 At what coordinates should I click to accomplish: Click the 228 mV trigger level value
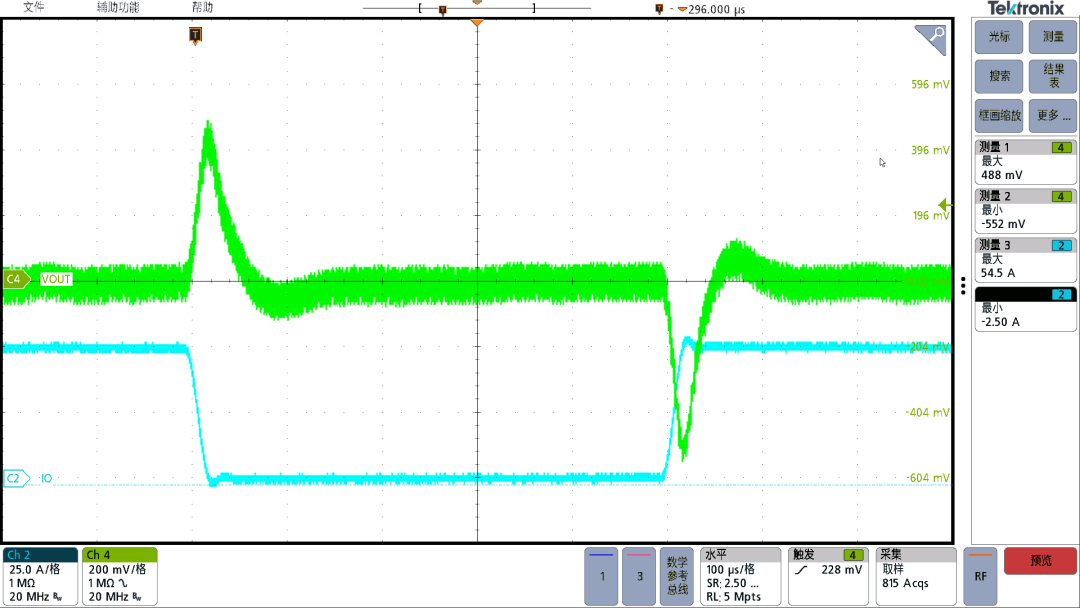[842, 570]
